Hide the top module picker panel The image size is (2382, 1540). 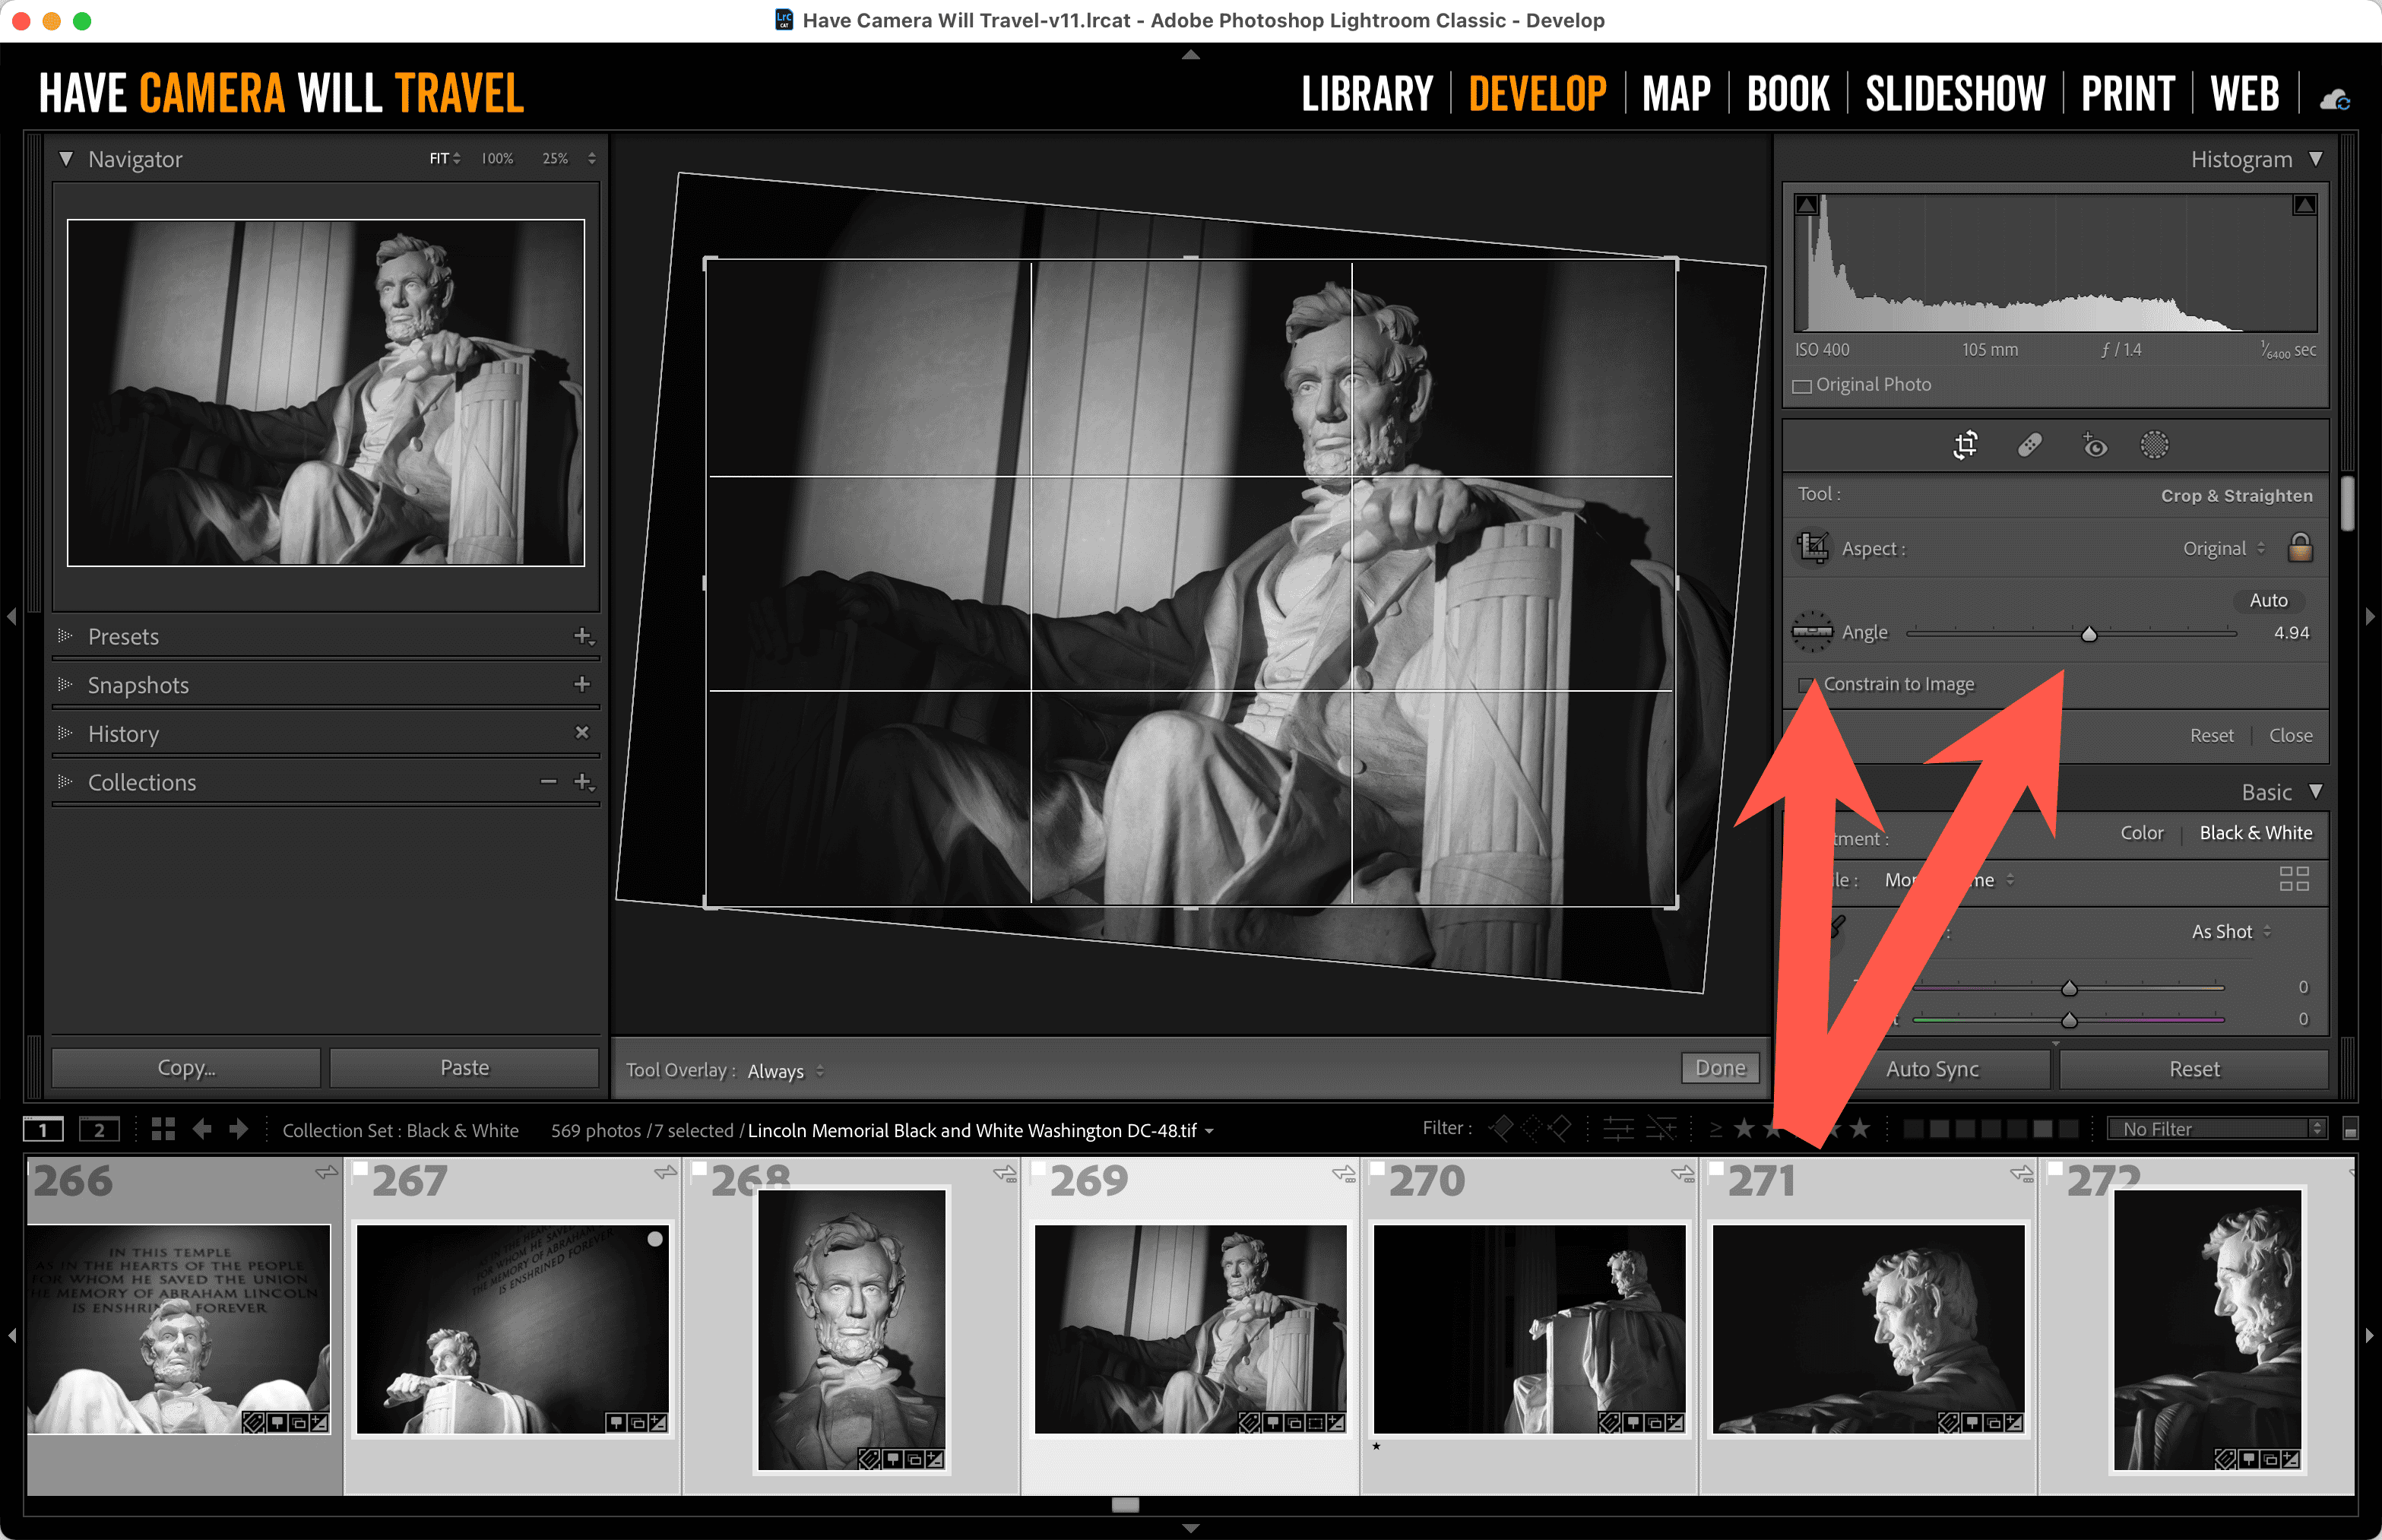pyautogui.click(x=1190, y=54)
